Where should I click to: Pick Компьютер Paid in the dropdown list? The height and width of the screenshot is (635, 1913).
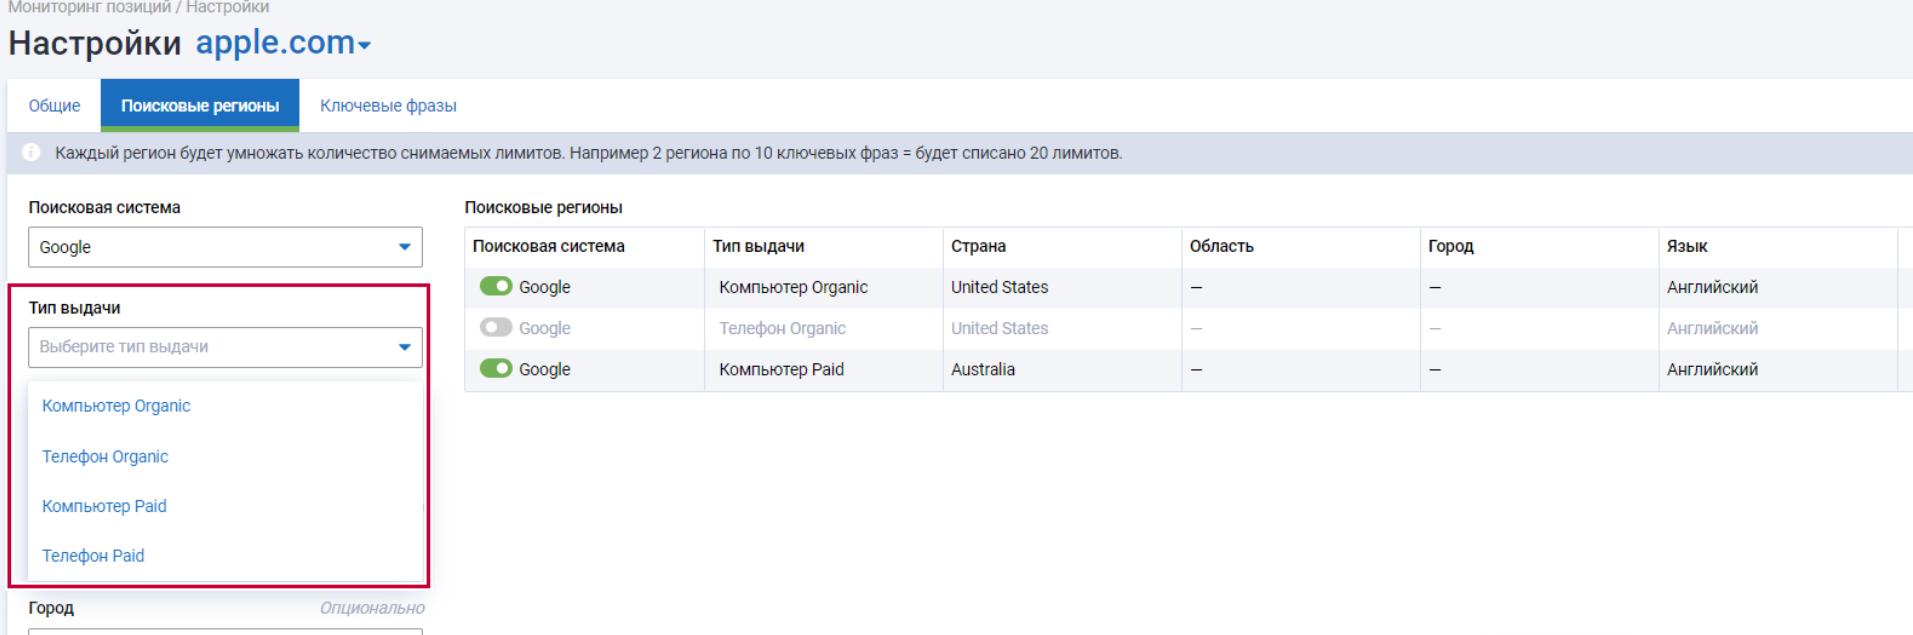(x=104, y=506)
